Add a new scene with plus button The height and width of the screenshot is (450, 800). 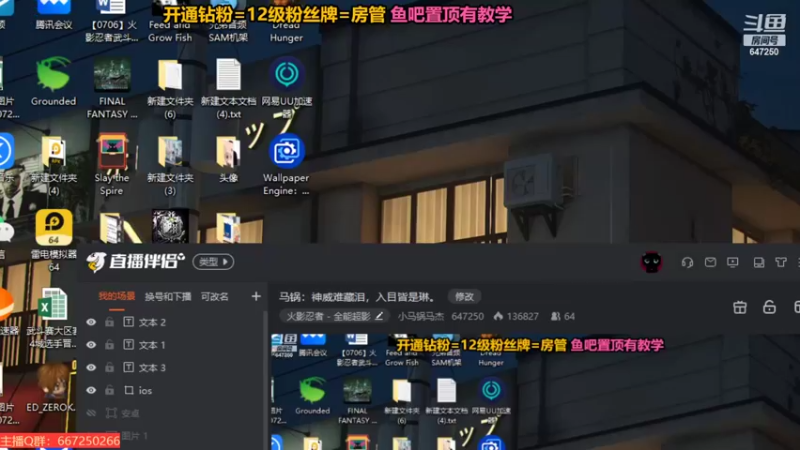coord(256,296)
